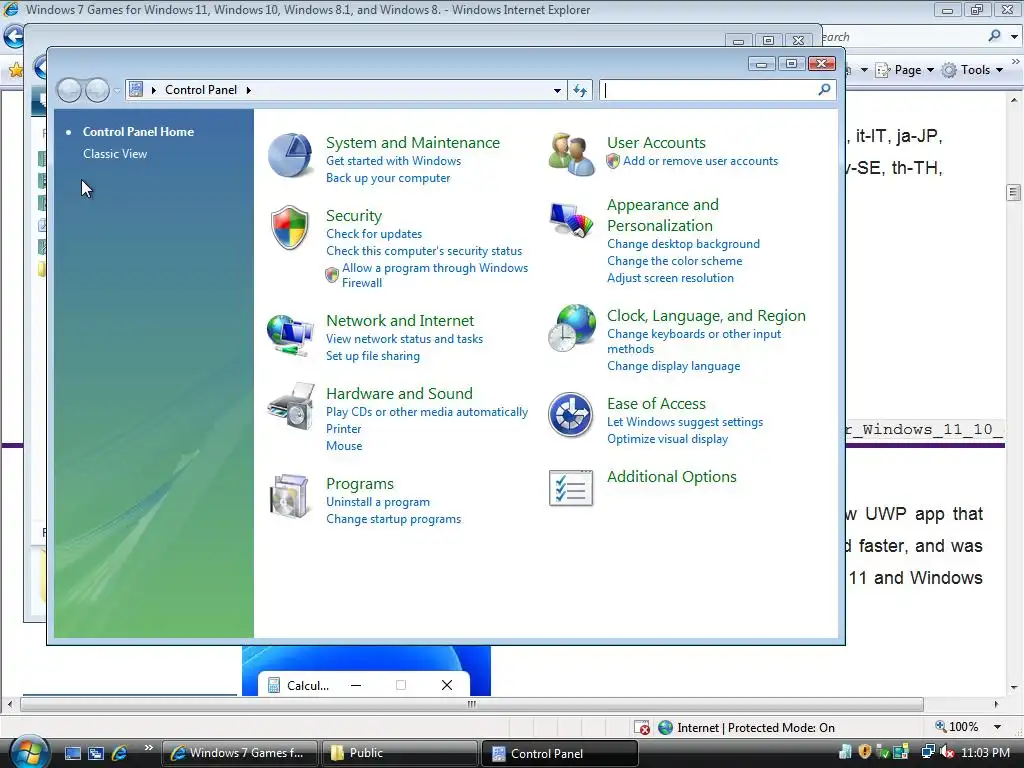The height and width of the screenshot is (768, 1024).
Task: Open the zoom level dropdown arrow
Action: 997,727
